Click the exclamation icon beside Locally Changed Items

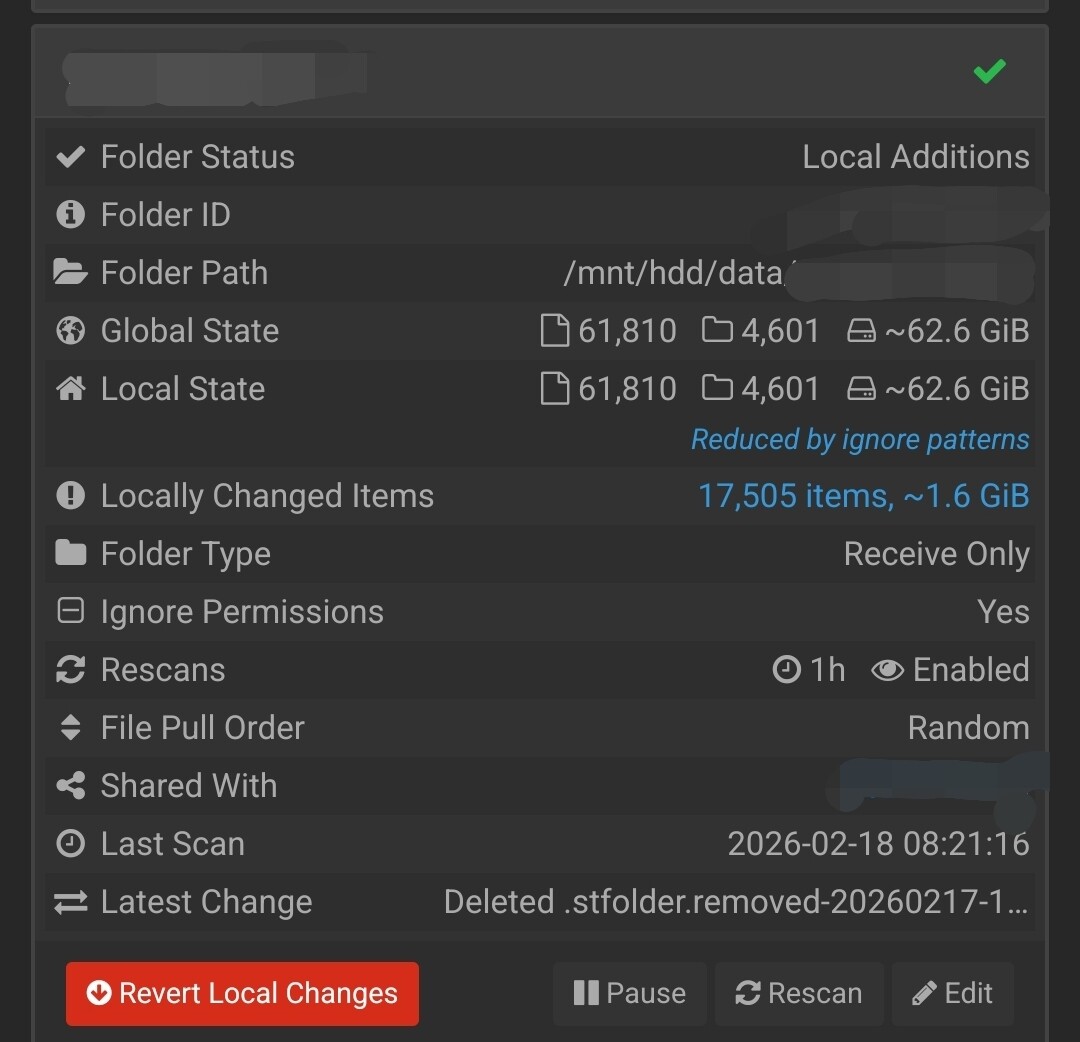coord(71,496)
